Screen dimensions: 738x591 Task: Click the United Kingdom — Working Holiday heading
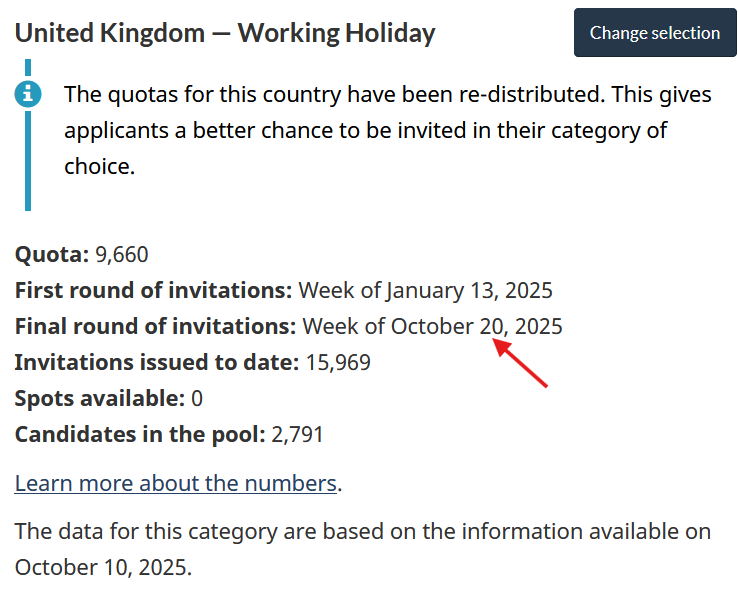coord(225,33)
